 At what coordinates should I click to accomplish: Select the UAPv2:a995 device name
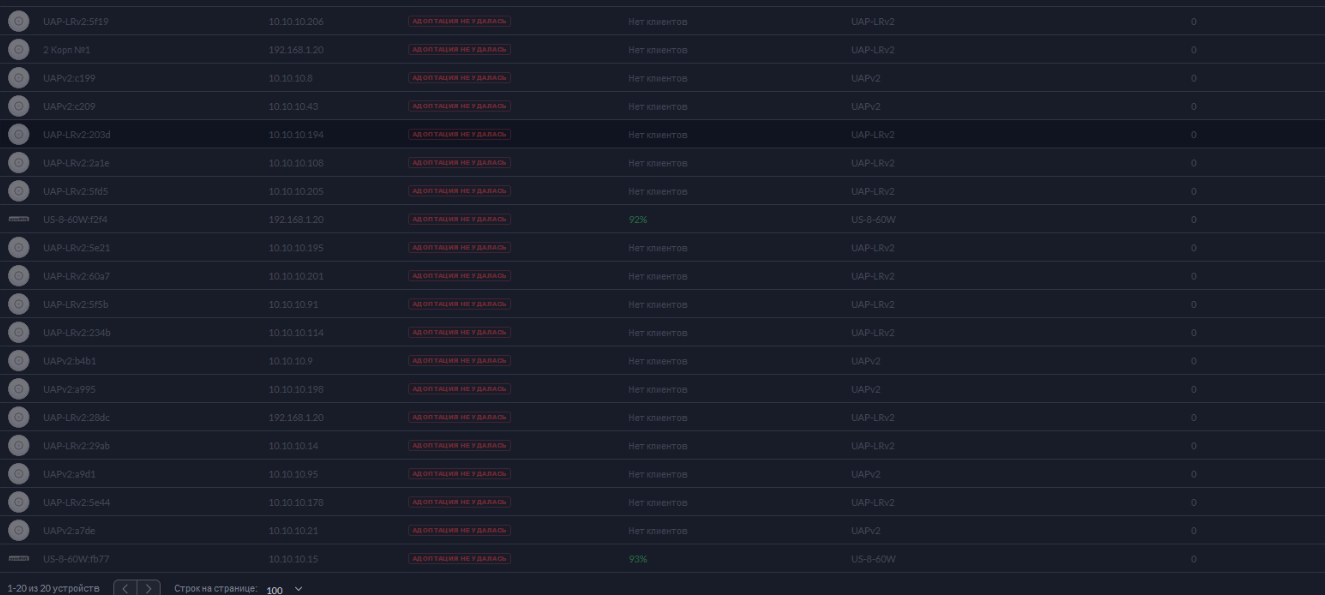click(x=69, y=389)
